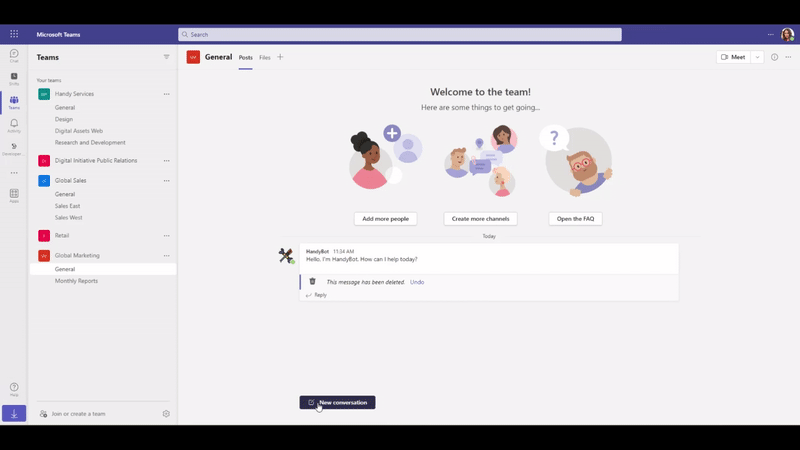Click the HandyBot sender name
The height and width of the screenshot is (450, 800).
[x=317, y=252]
